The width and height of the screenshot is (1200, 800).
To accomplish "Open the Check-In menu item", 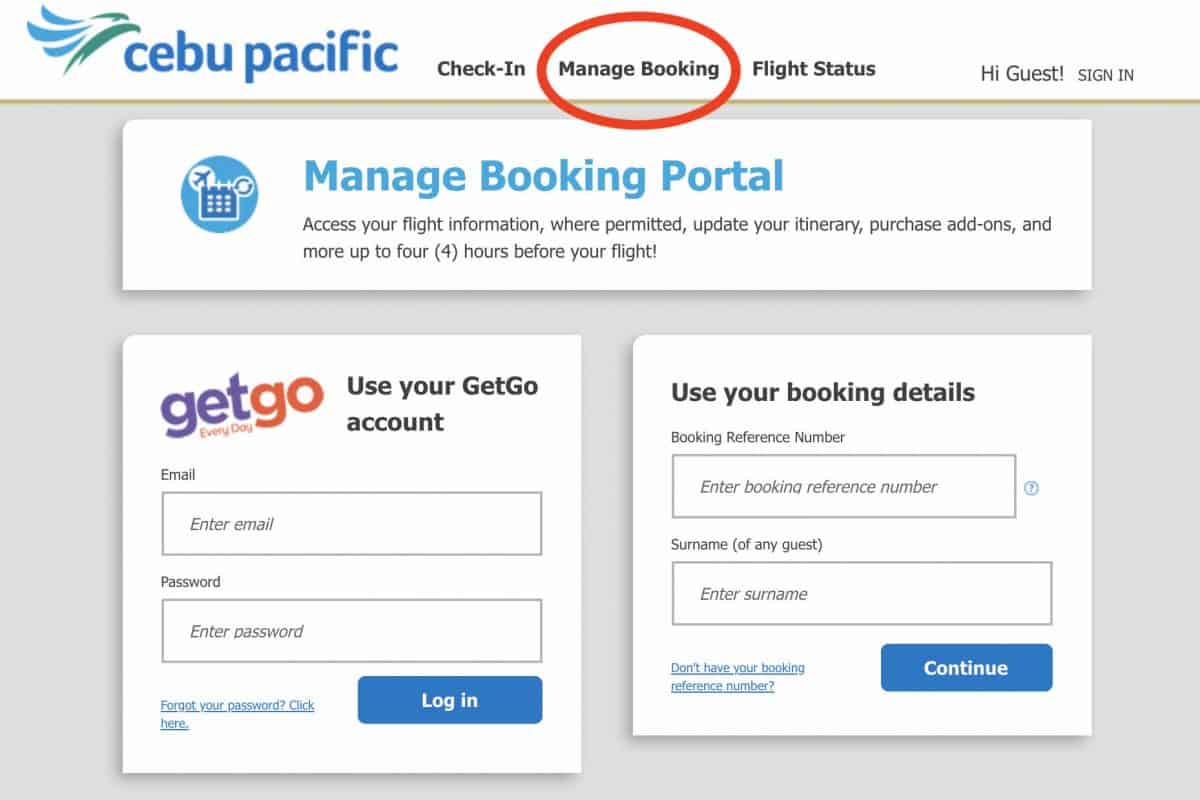I will [x=481, y=69].
